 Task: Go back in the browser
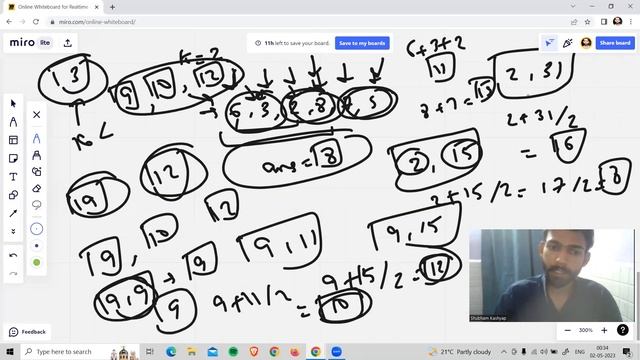(9, 22)
